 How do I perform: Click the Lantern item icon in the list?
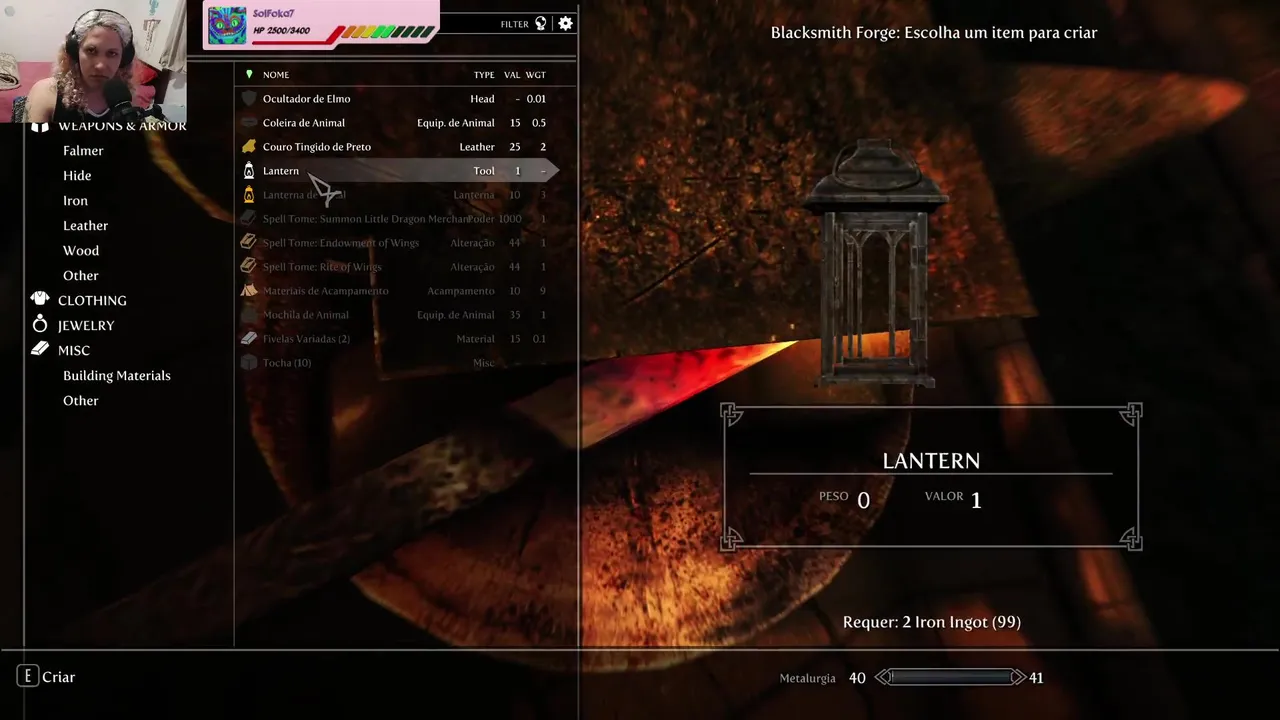249,171
